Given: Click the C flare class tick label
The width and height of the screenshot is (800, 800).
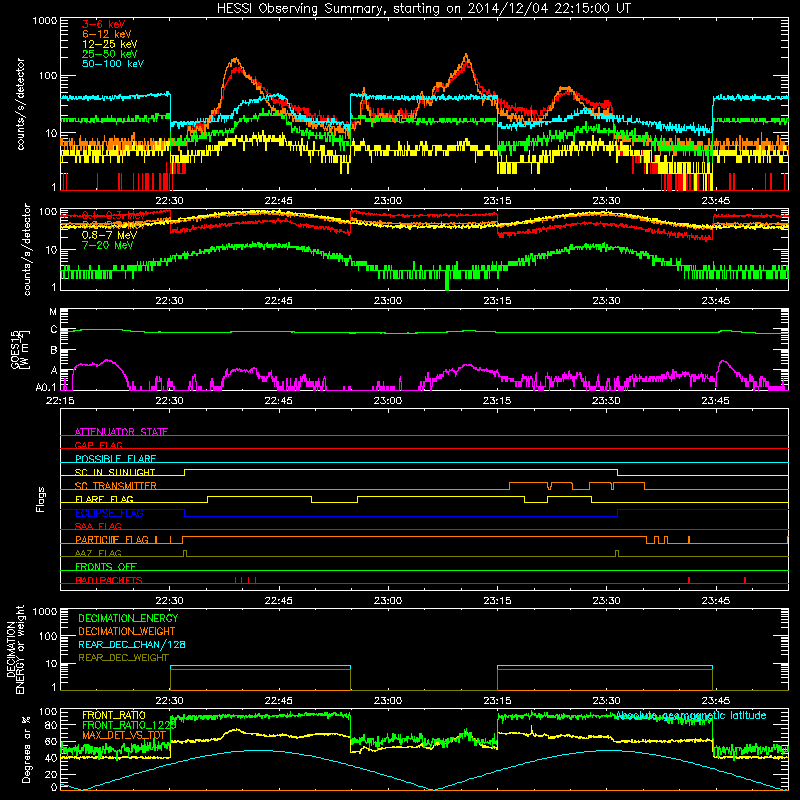Looking at the screenshot, I should [x=54, y=330].
